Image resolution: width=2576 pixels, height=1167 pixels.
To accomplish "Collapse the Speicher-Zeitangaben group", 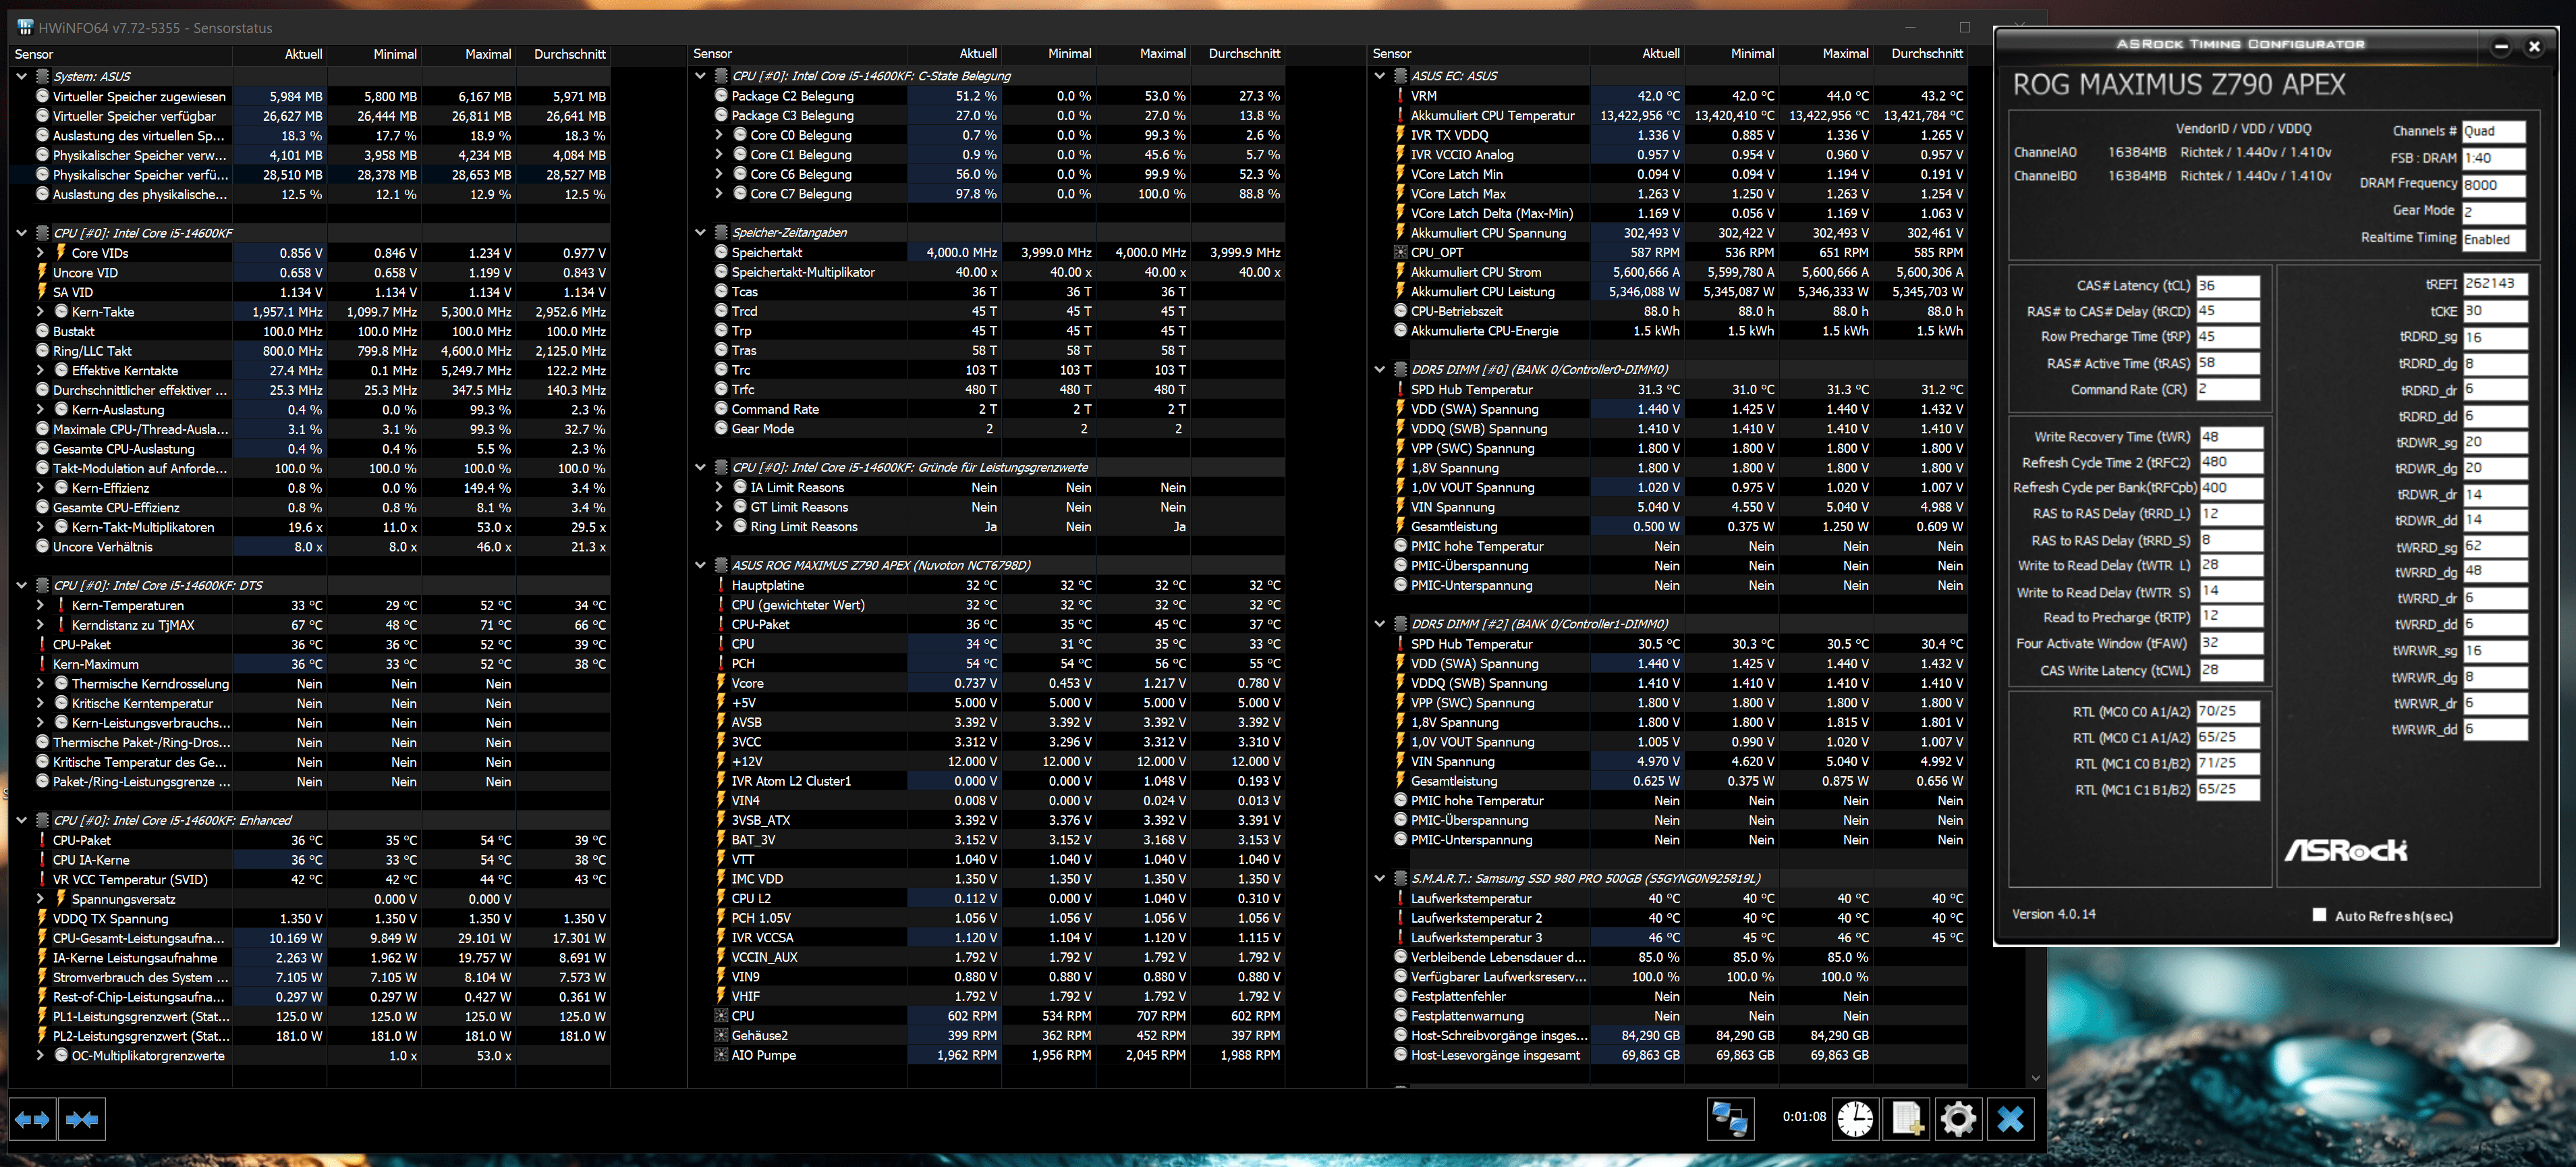I will (x=701, y=232).
